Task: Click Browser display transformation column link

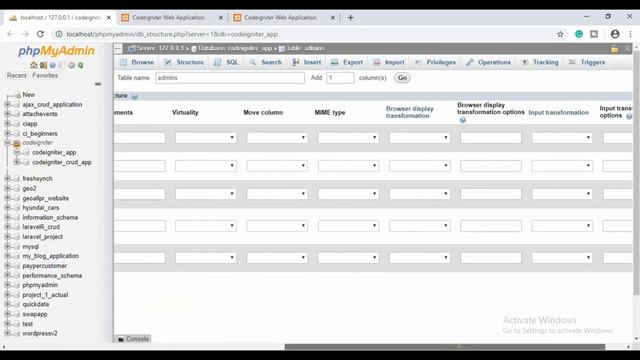Action: [410, 112]
